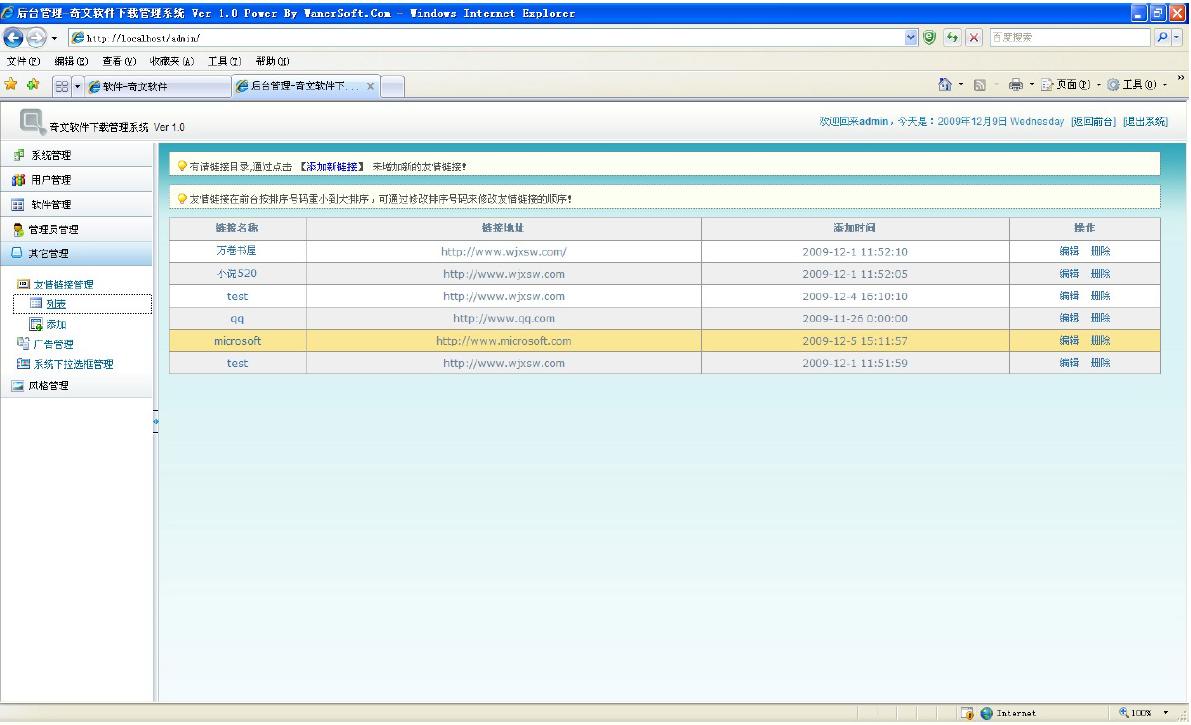Click the Favorites star icon

coord(11,84)
